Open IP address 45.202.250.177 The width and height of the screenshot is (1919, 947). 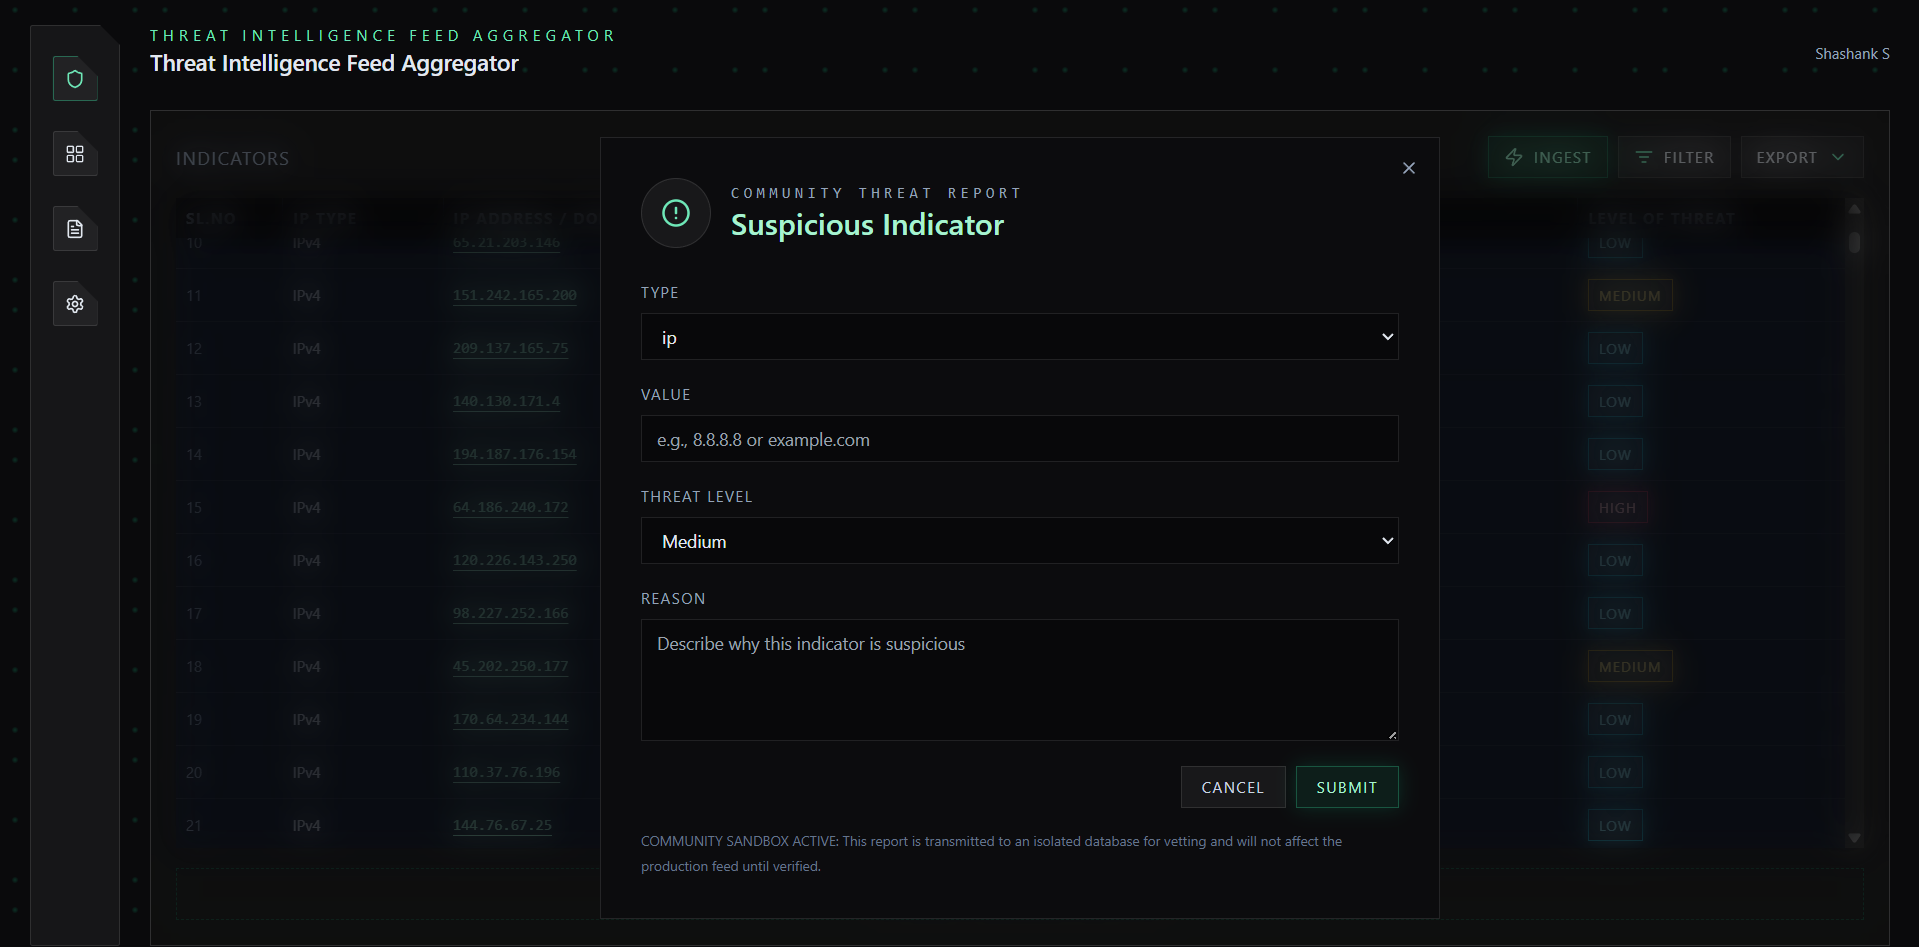(510, 667)
